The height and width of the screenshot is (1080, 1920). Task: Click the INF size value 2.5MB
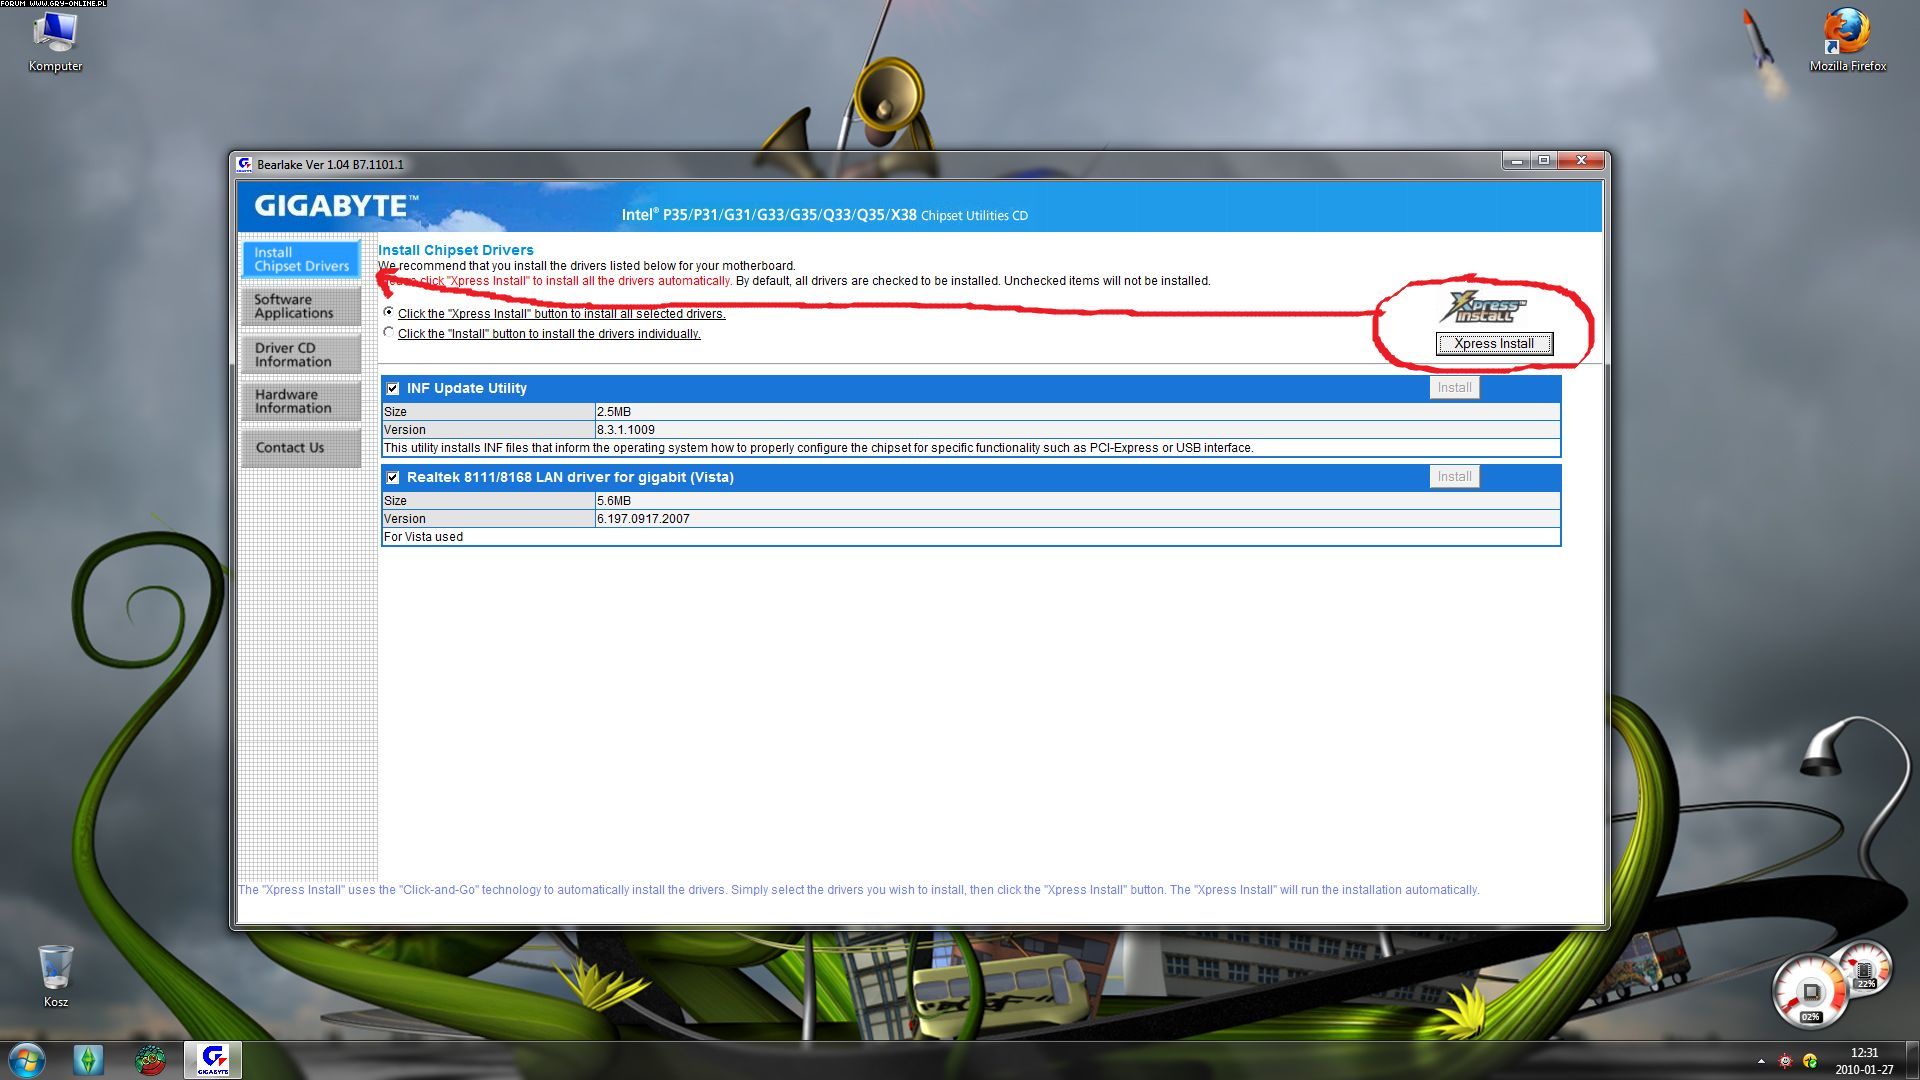[x=614, y=412]
